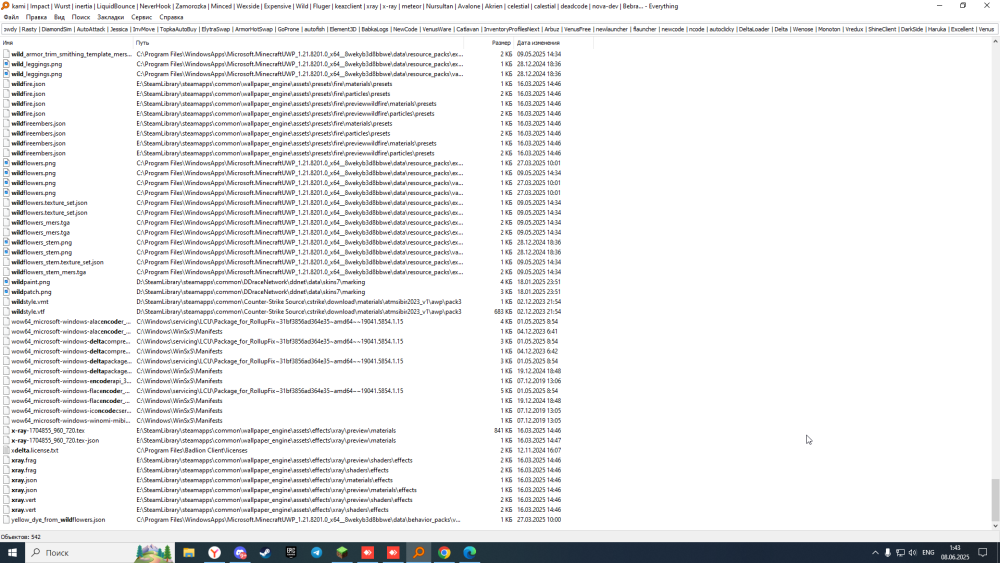Screen dimensions: 1000x563
Task: Sort results by the Имя column header
Action: [x=66, y=43]
